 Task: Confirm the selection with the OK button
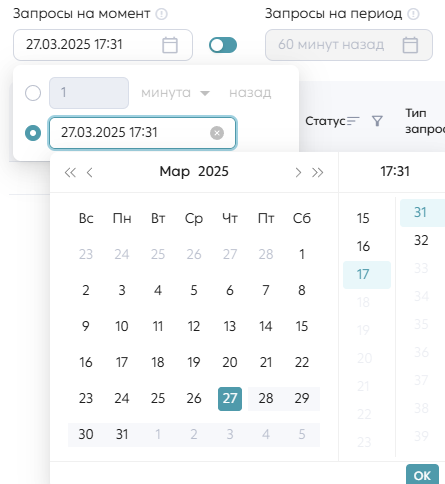[x=422, y=475]
